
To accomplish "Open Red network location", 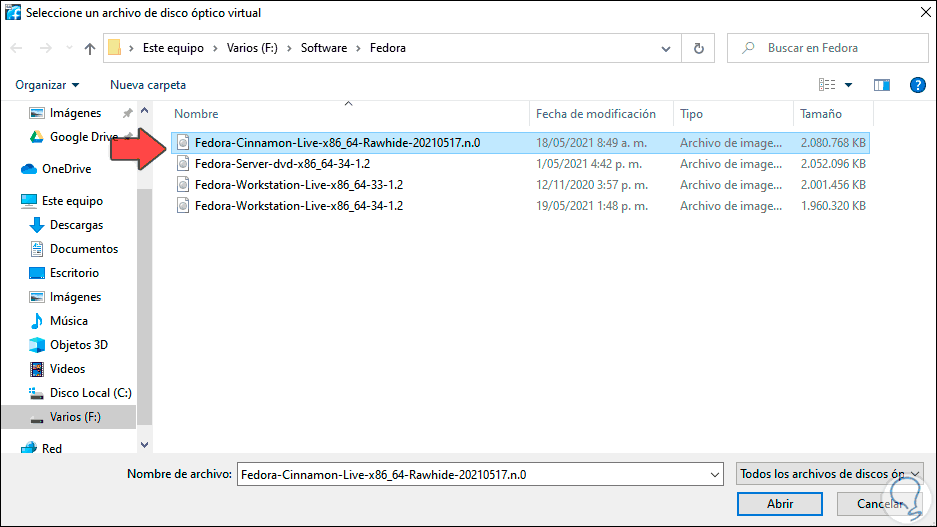I will 51,449.
